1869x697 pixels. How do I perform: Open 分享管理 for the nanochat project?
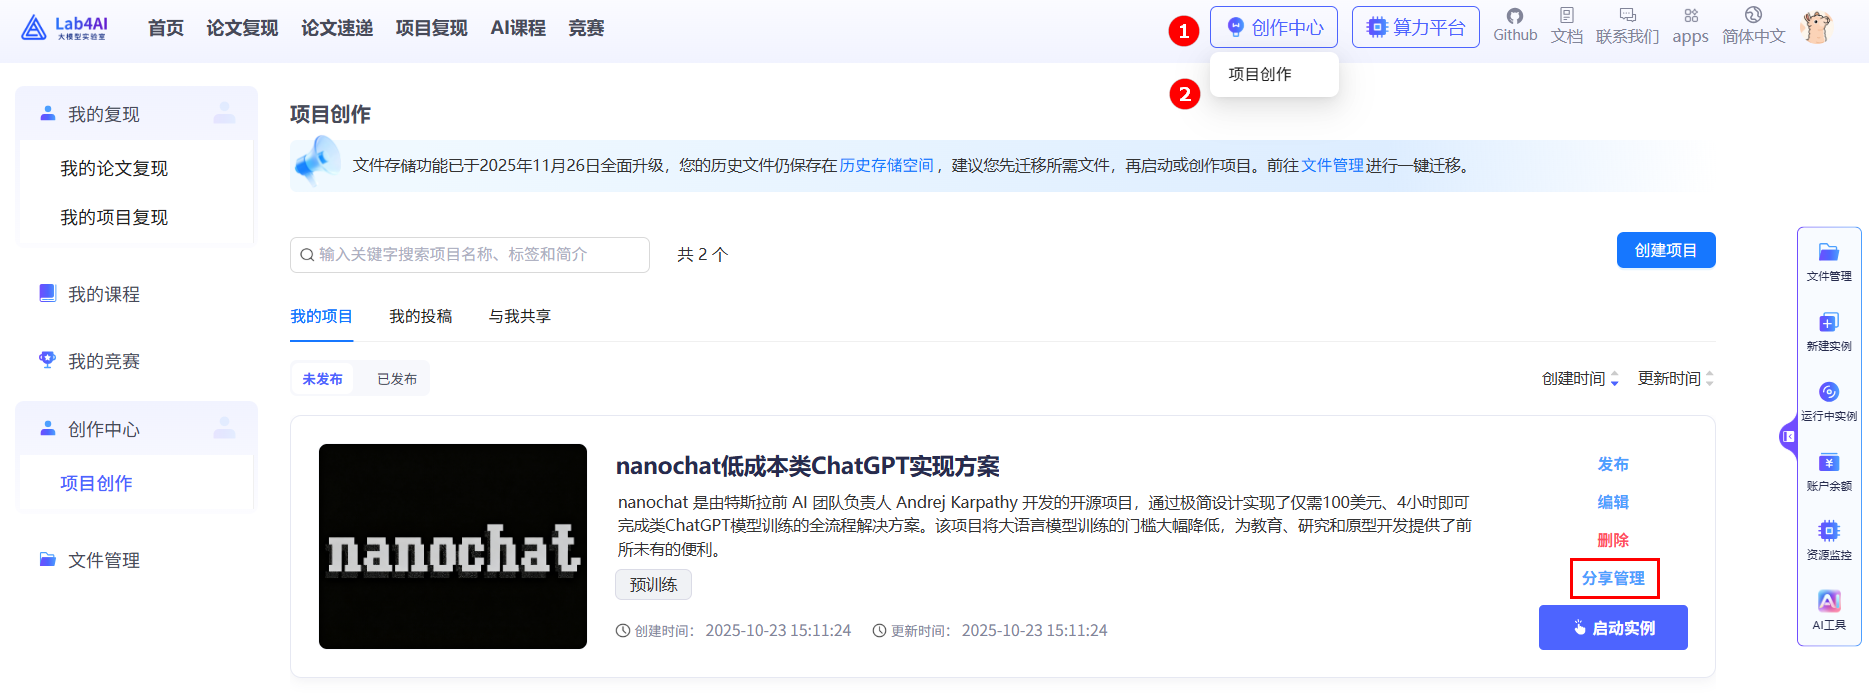coord(1613,578)
